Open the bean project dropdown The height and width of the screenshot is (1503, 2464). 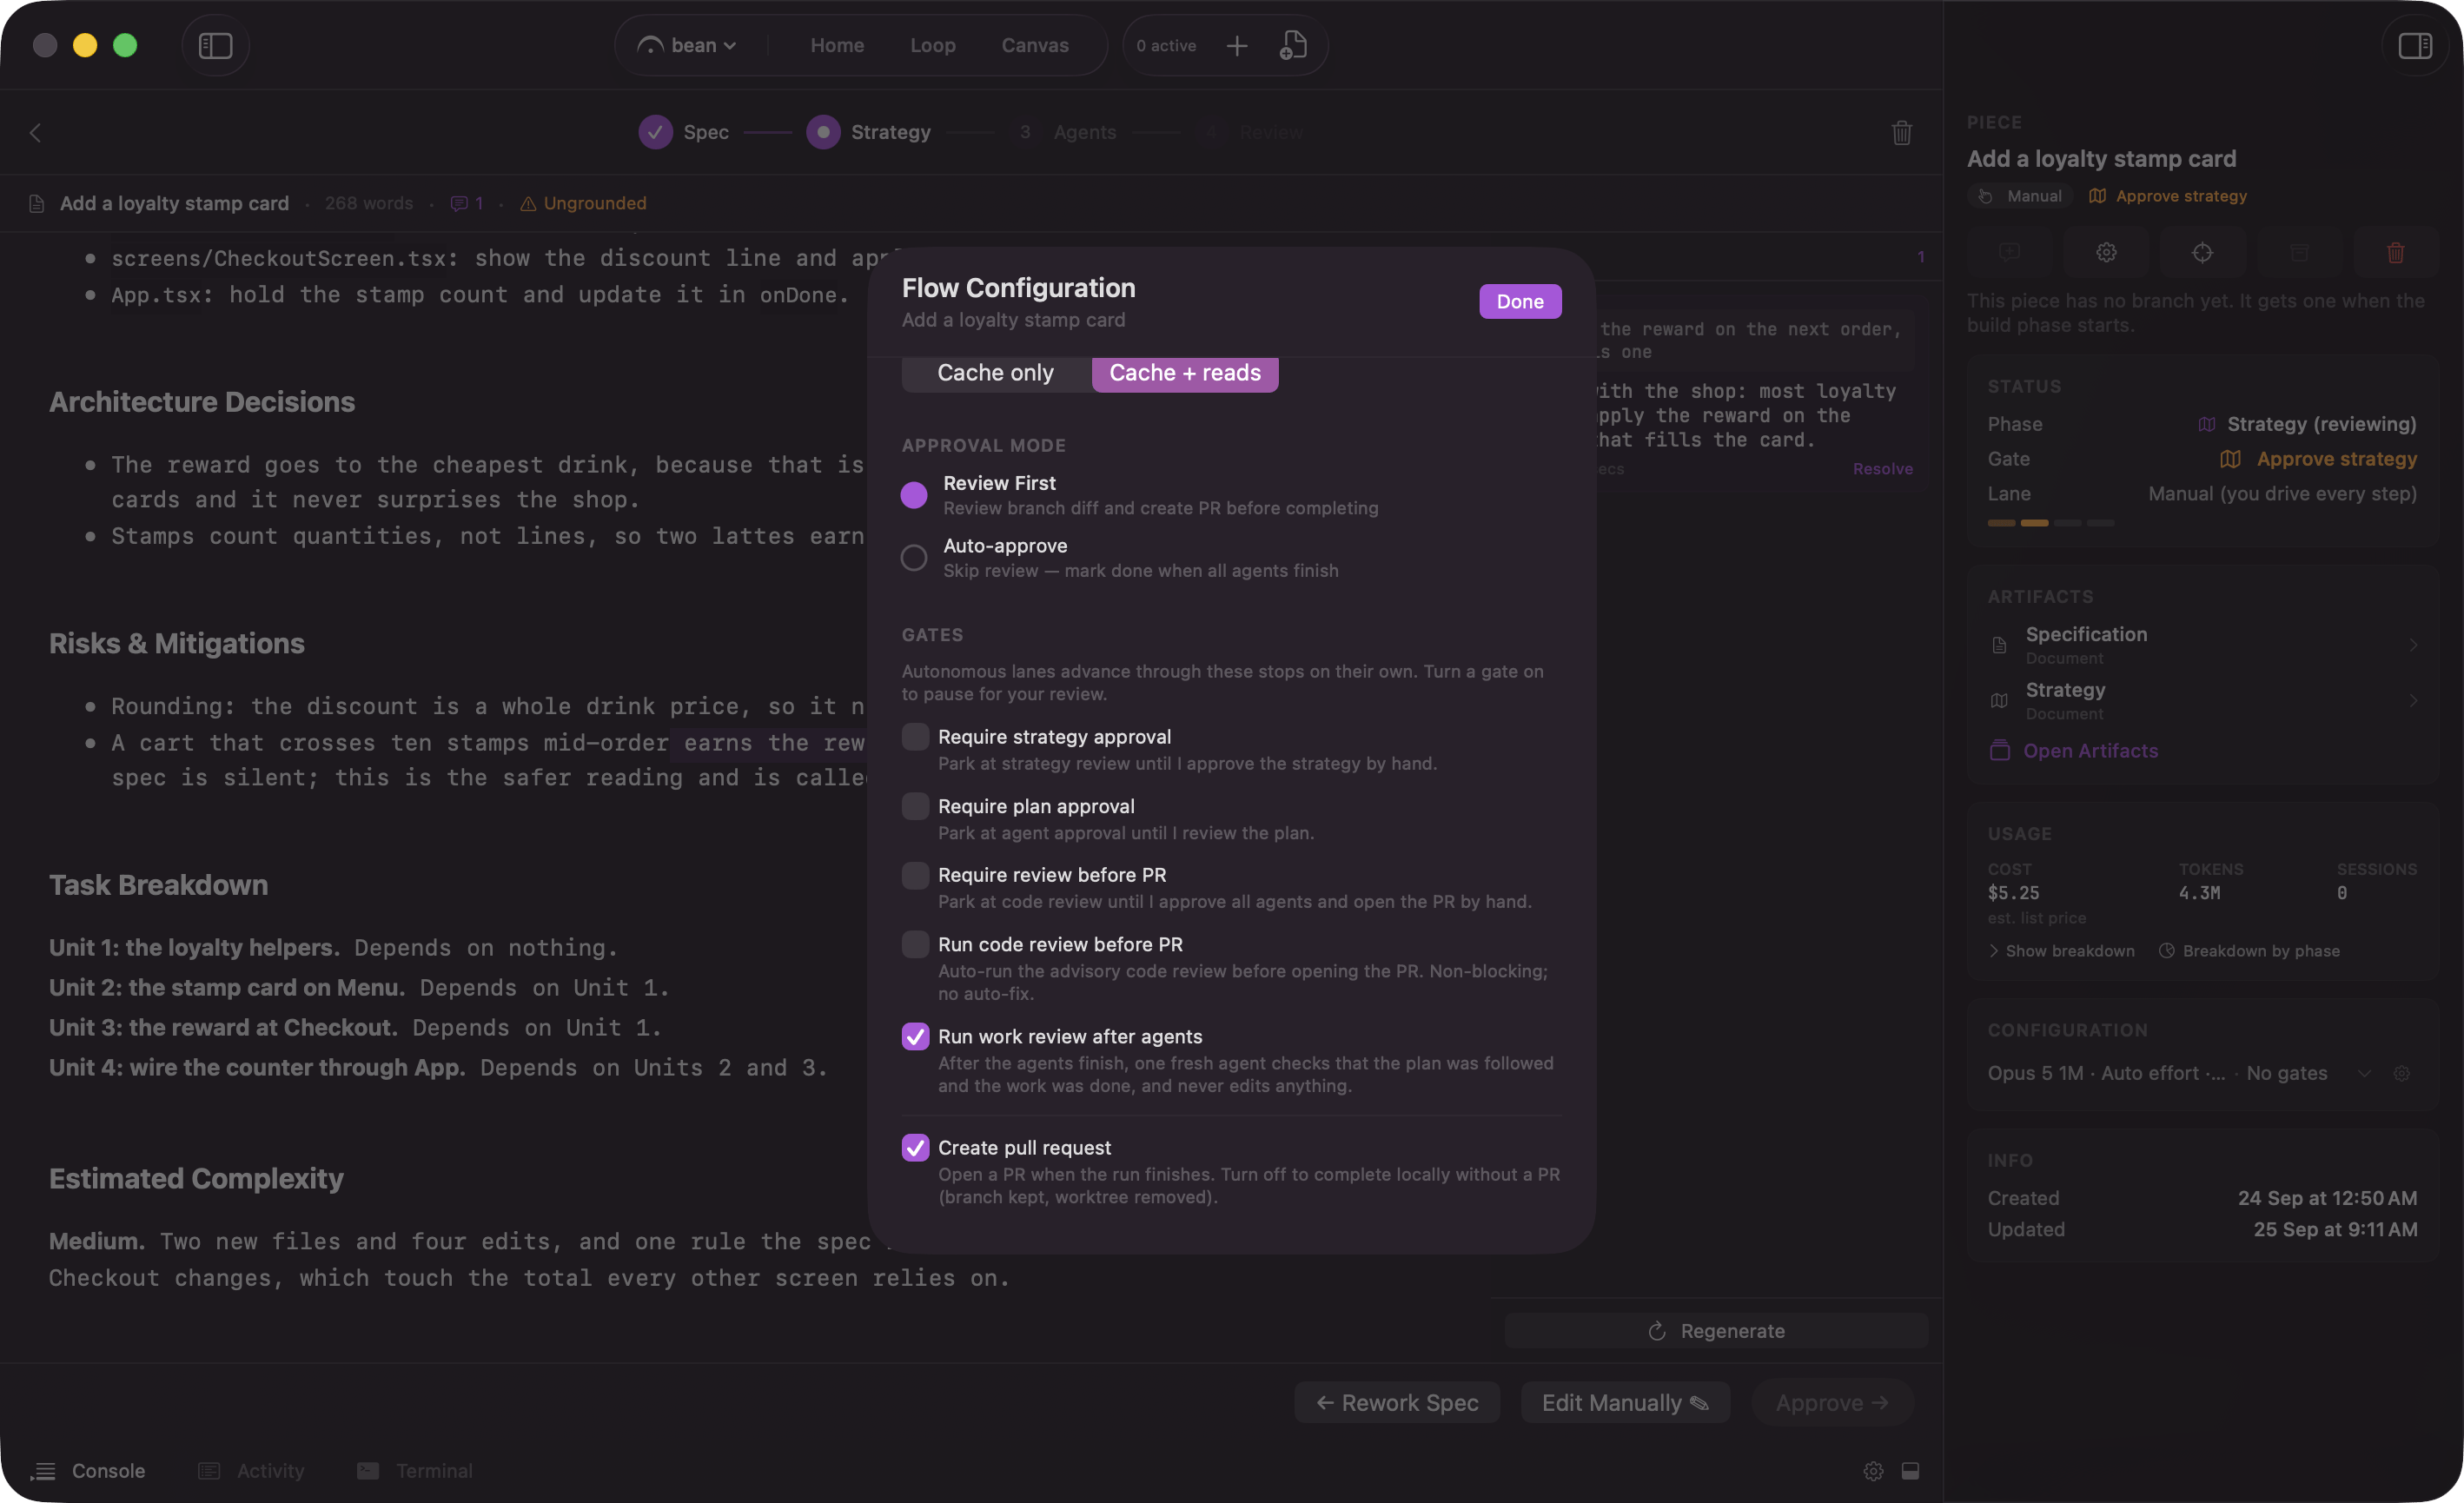pyautogui.click(x=687, y=46)
